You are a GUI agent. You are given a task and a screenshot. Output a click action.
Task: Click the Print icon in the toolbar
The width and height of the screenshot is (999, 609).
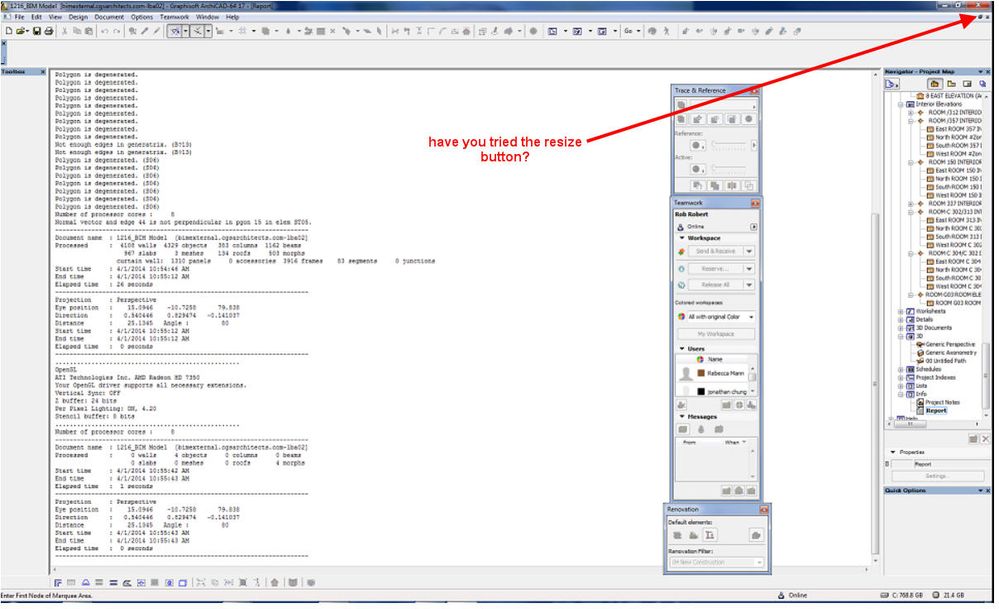tap(48, 30)
